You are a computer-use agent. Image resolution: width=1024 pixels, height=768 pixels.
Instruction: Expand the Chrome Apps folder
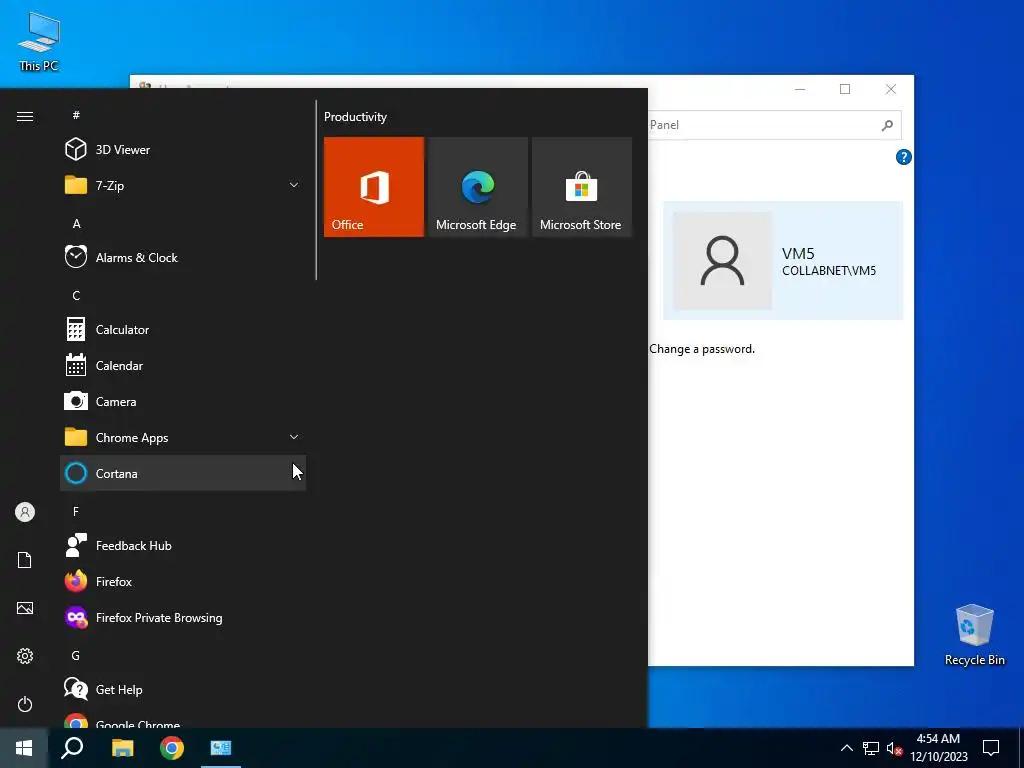tap(183, 438)
